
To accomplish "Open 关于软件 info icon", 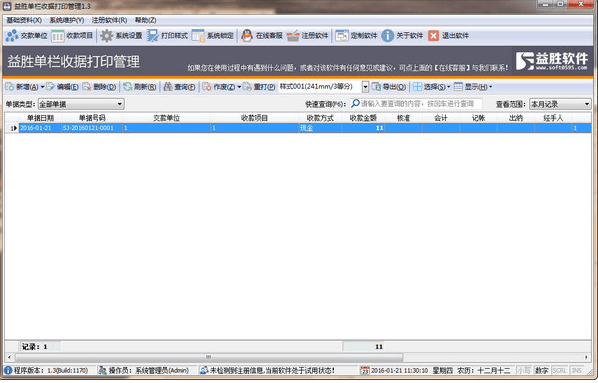I will pyautogui.click(x=387, y=36).
